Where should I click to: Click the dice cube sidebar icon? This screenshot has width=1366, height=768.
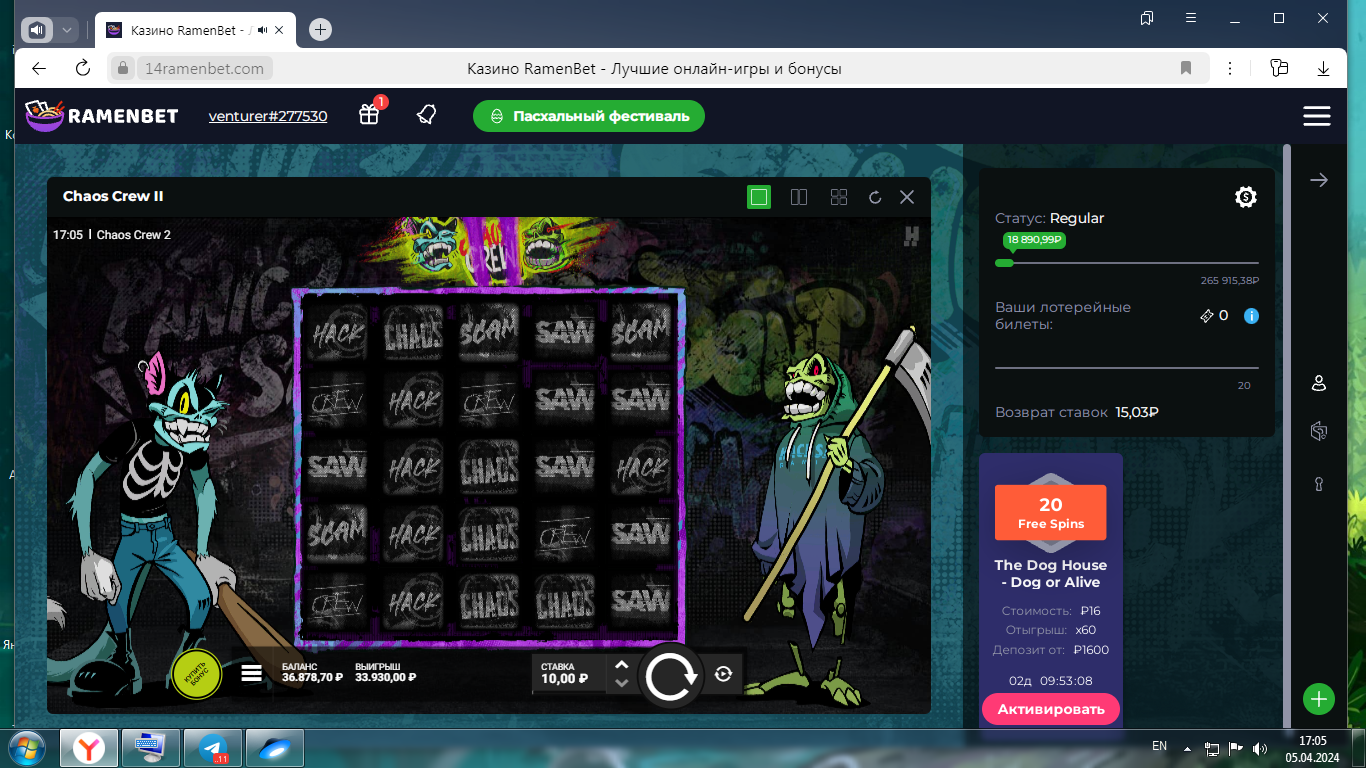(x=1319, y=431)
